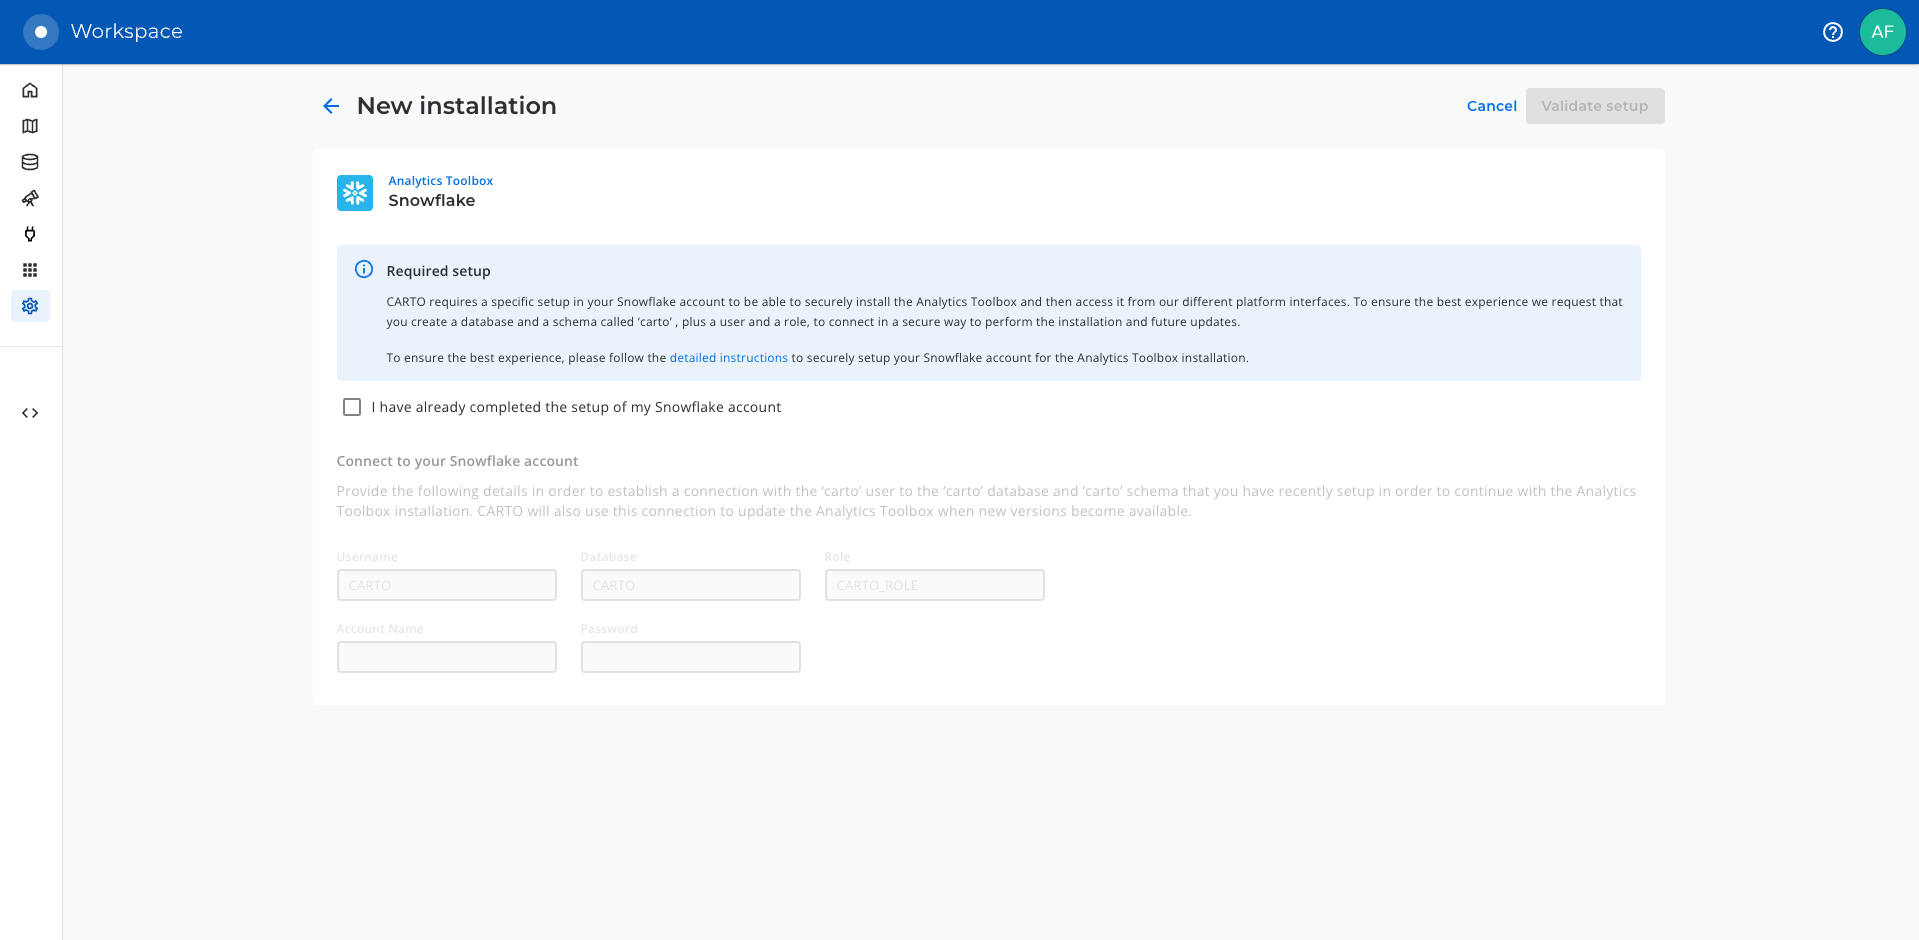Open Data Explorer database icon
Screen dimensions: 1919x940
pos(30,162)
